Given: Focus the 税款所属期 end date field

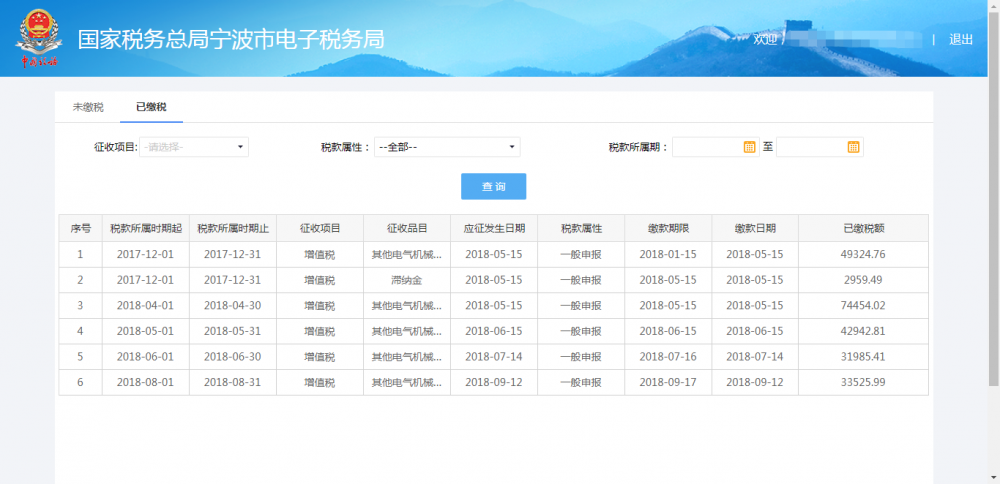Looking at the screenshot, I should click(x=820, y=147).
